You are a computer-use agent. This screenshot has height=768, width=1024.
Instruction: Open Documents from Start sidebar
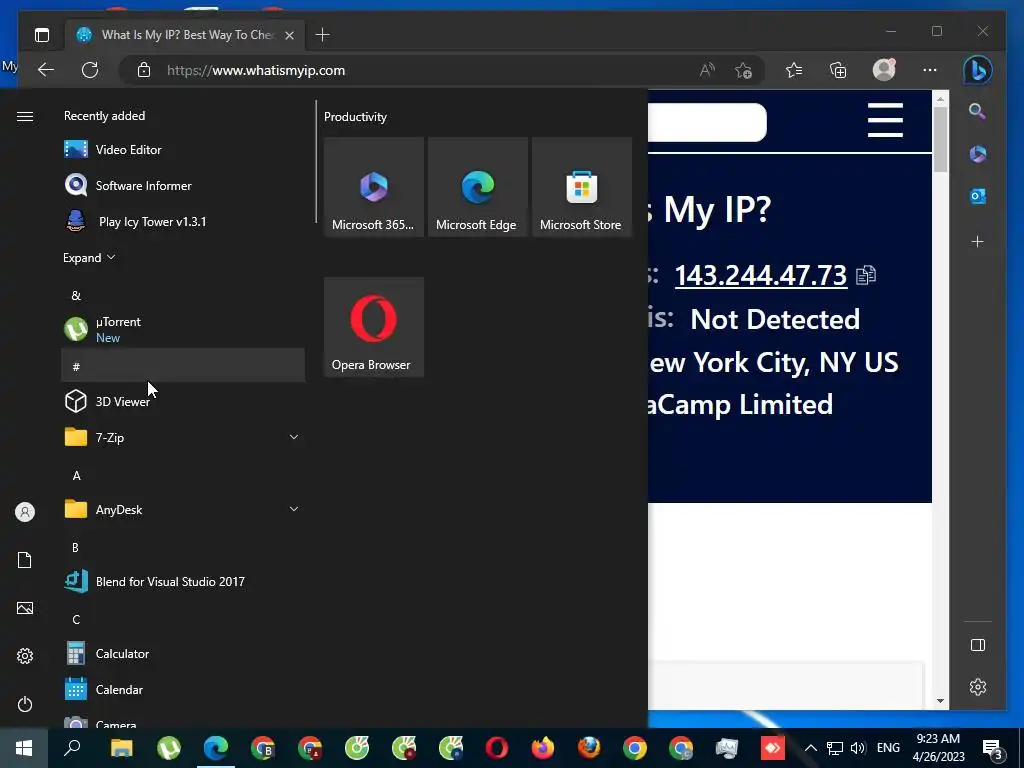[25, 560]
